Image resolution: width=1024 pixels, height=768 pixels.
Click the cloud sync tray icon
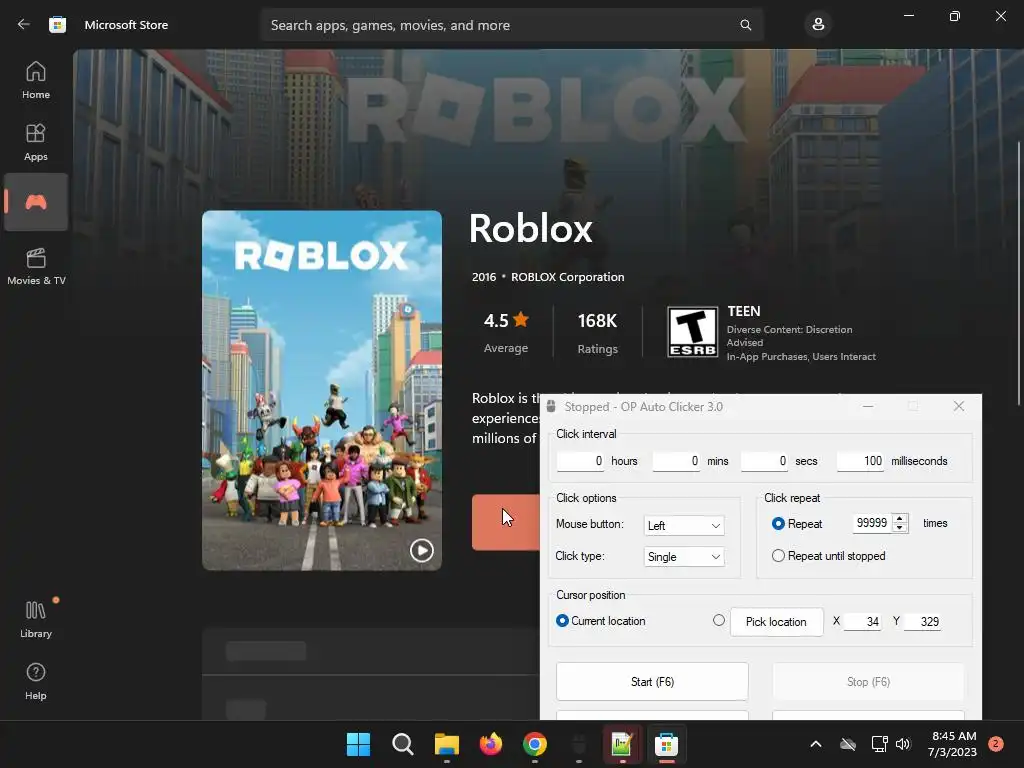click(x=848, y=744)
